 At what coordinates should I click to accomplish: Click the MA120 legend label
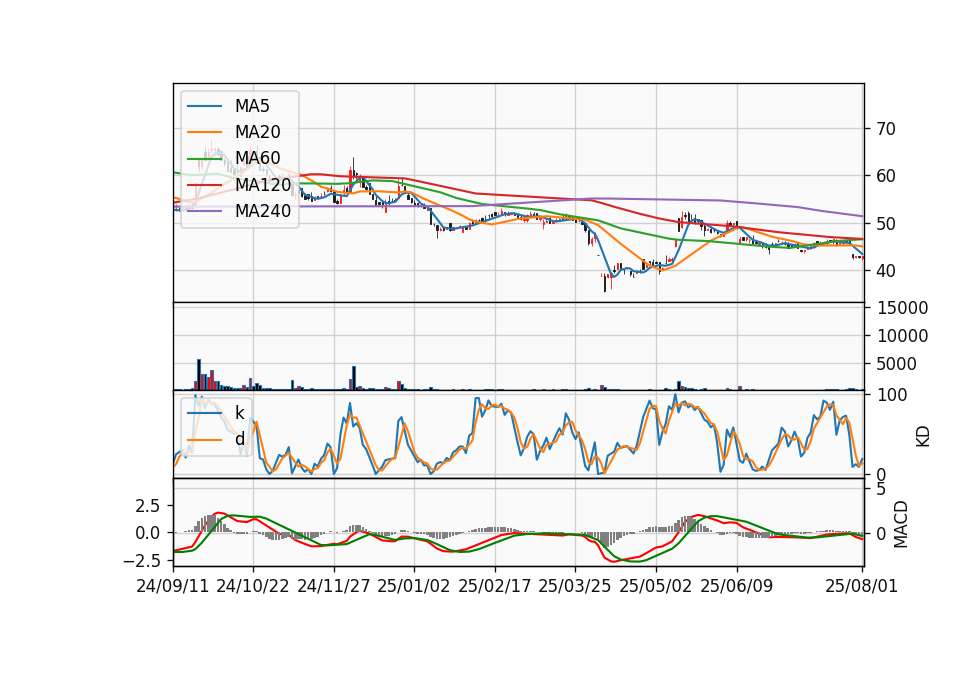[x=263, y=184]
